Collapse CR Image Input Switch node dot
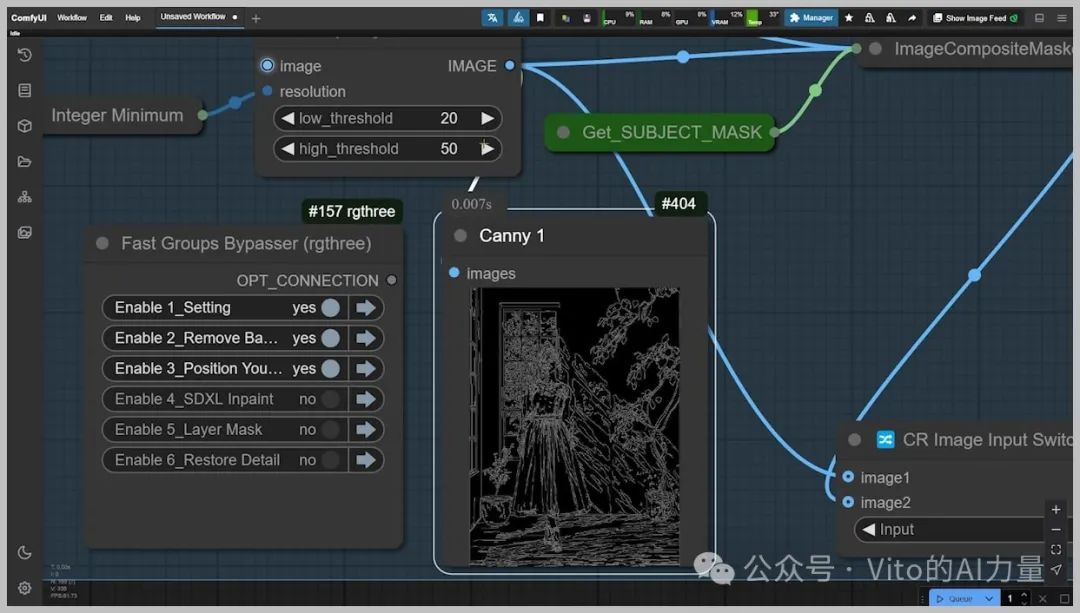Image resolution: width=1080 pixels, height=613 pixels. point(855,439)
